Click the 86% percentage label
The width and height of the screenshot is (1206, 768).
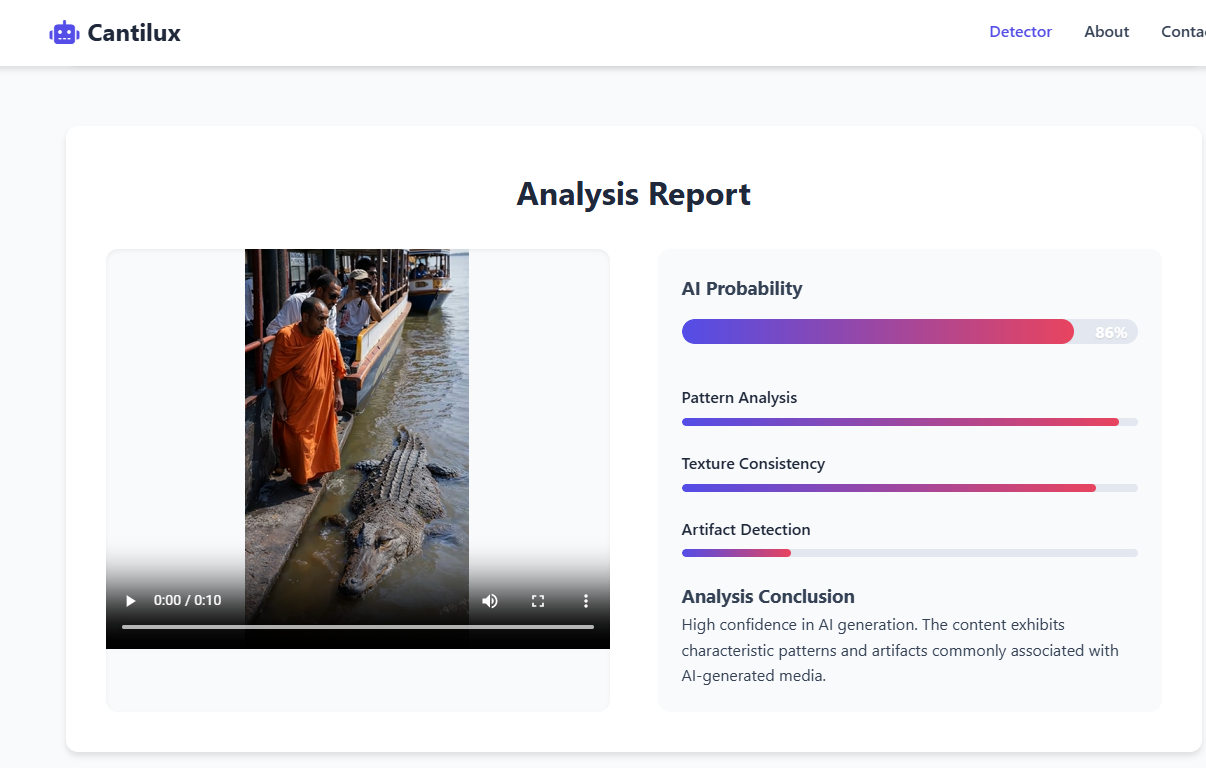point(1111,333)
